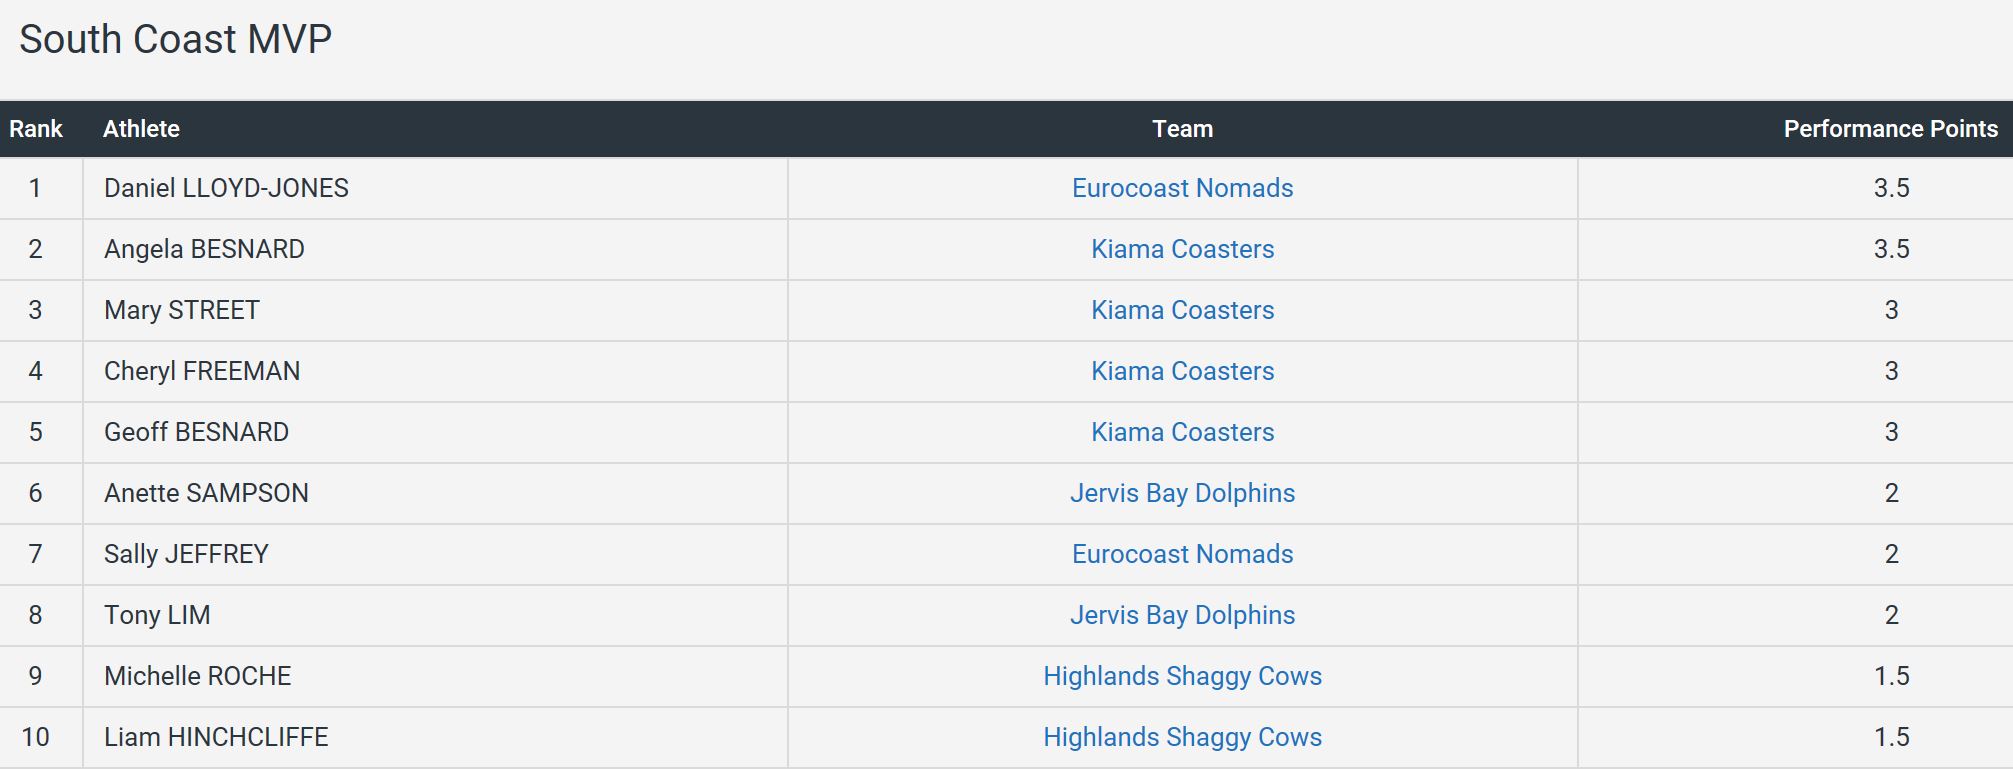
Task: Click the Rank column header
Action: point(36,129)
